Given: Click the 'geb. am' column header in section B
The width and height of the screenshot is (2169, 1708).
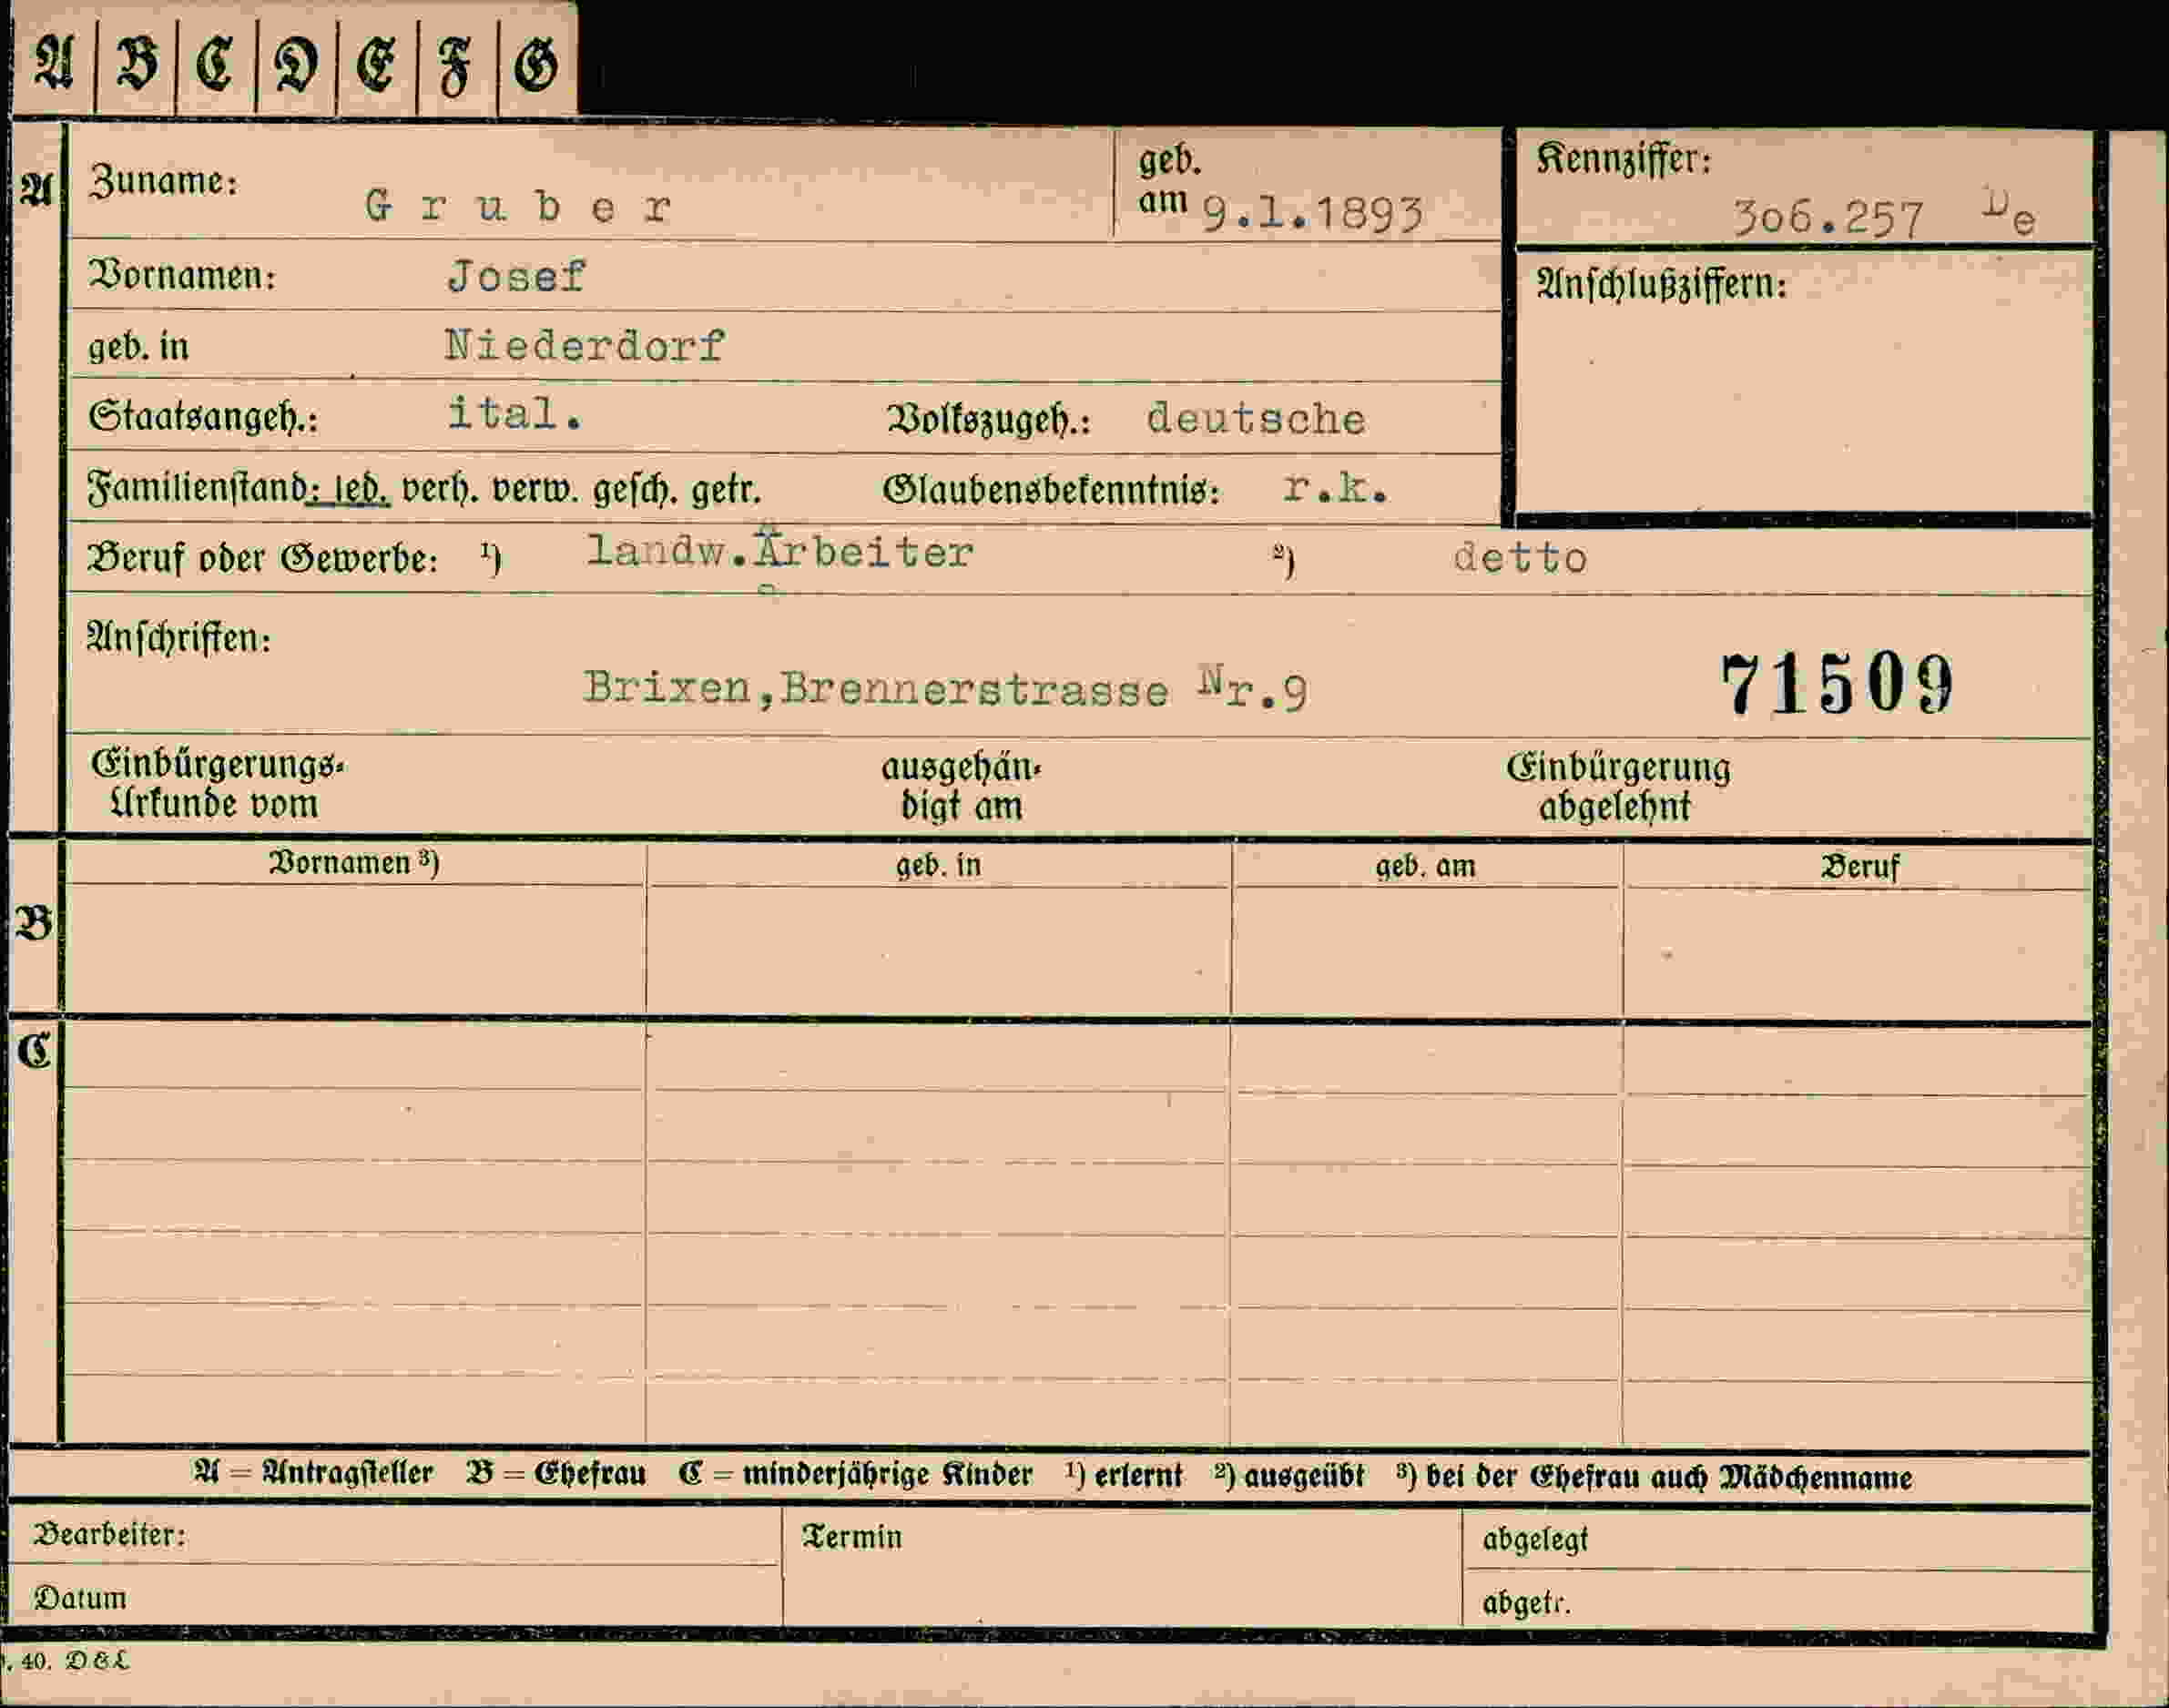Looking at the screenshot, I should click(x=1425, y=866).
